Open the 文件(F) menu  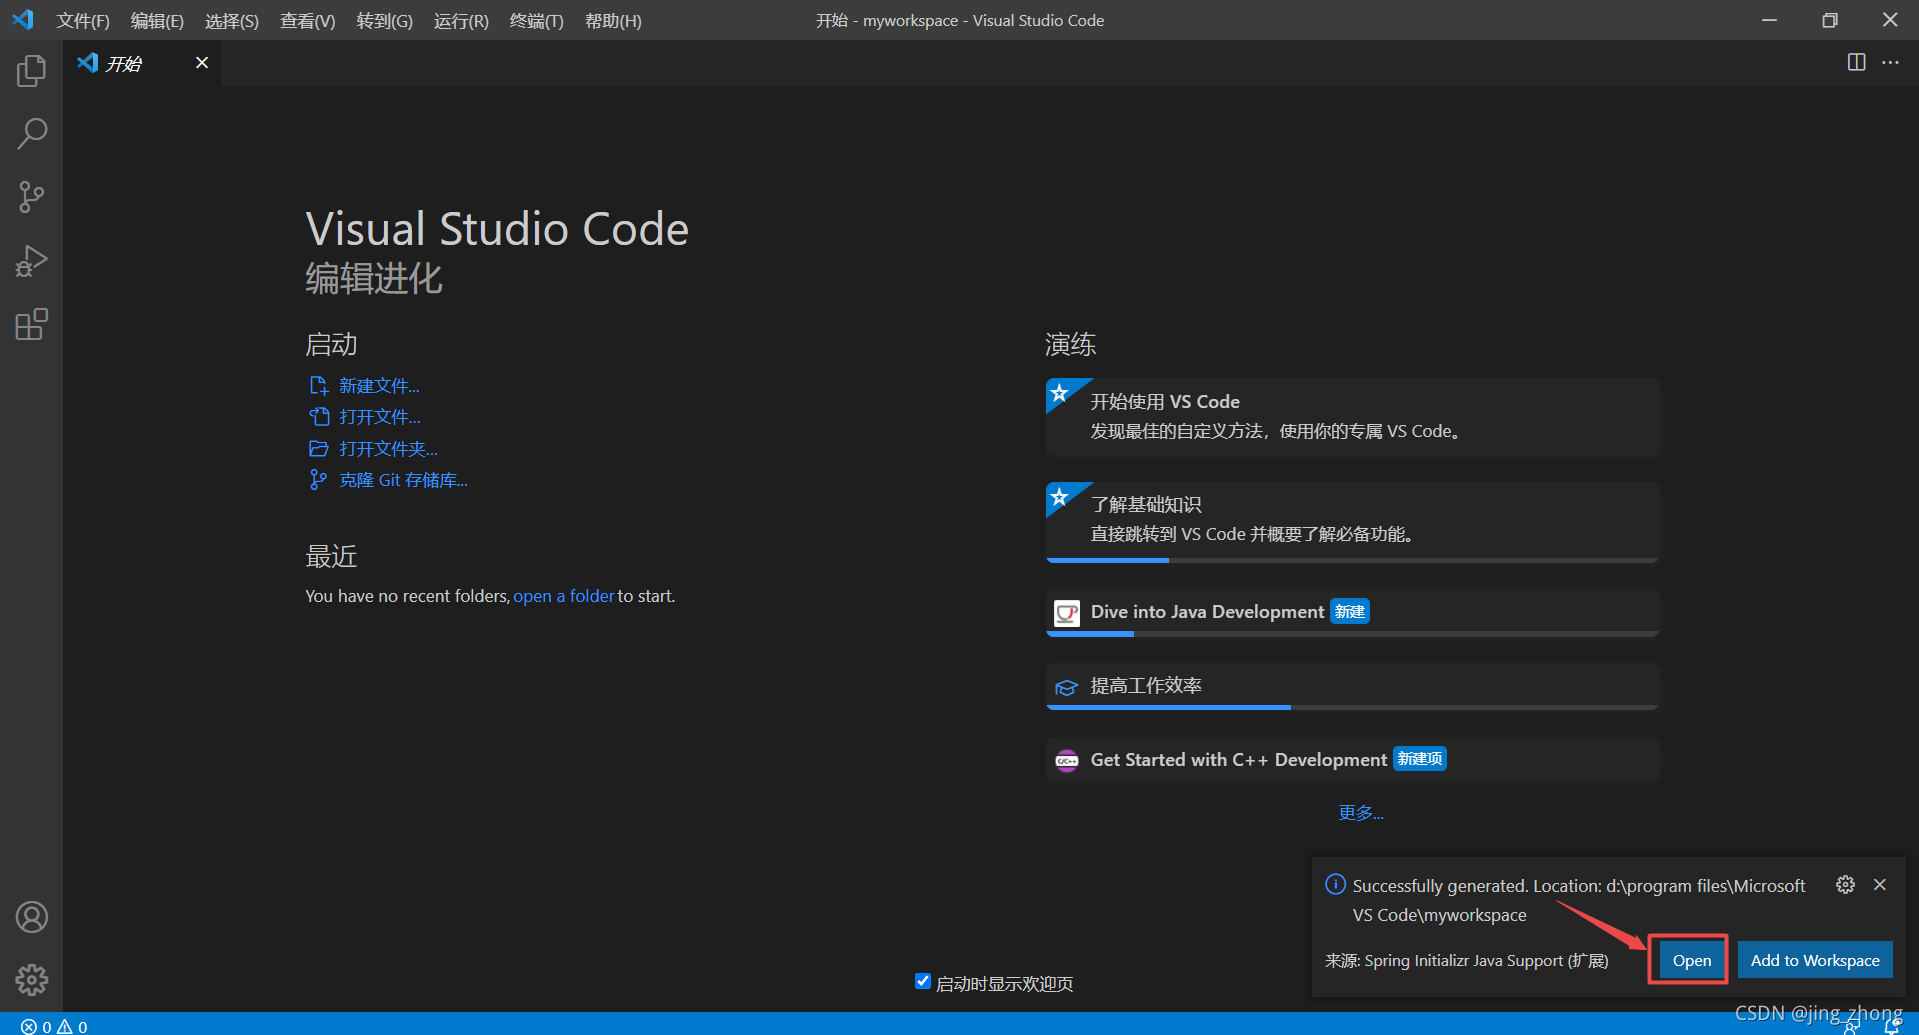(83, 20)
